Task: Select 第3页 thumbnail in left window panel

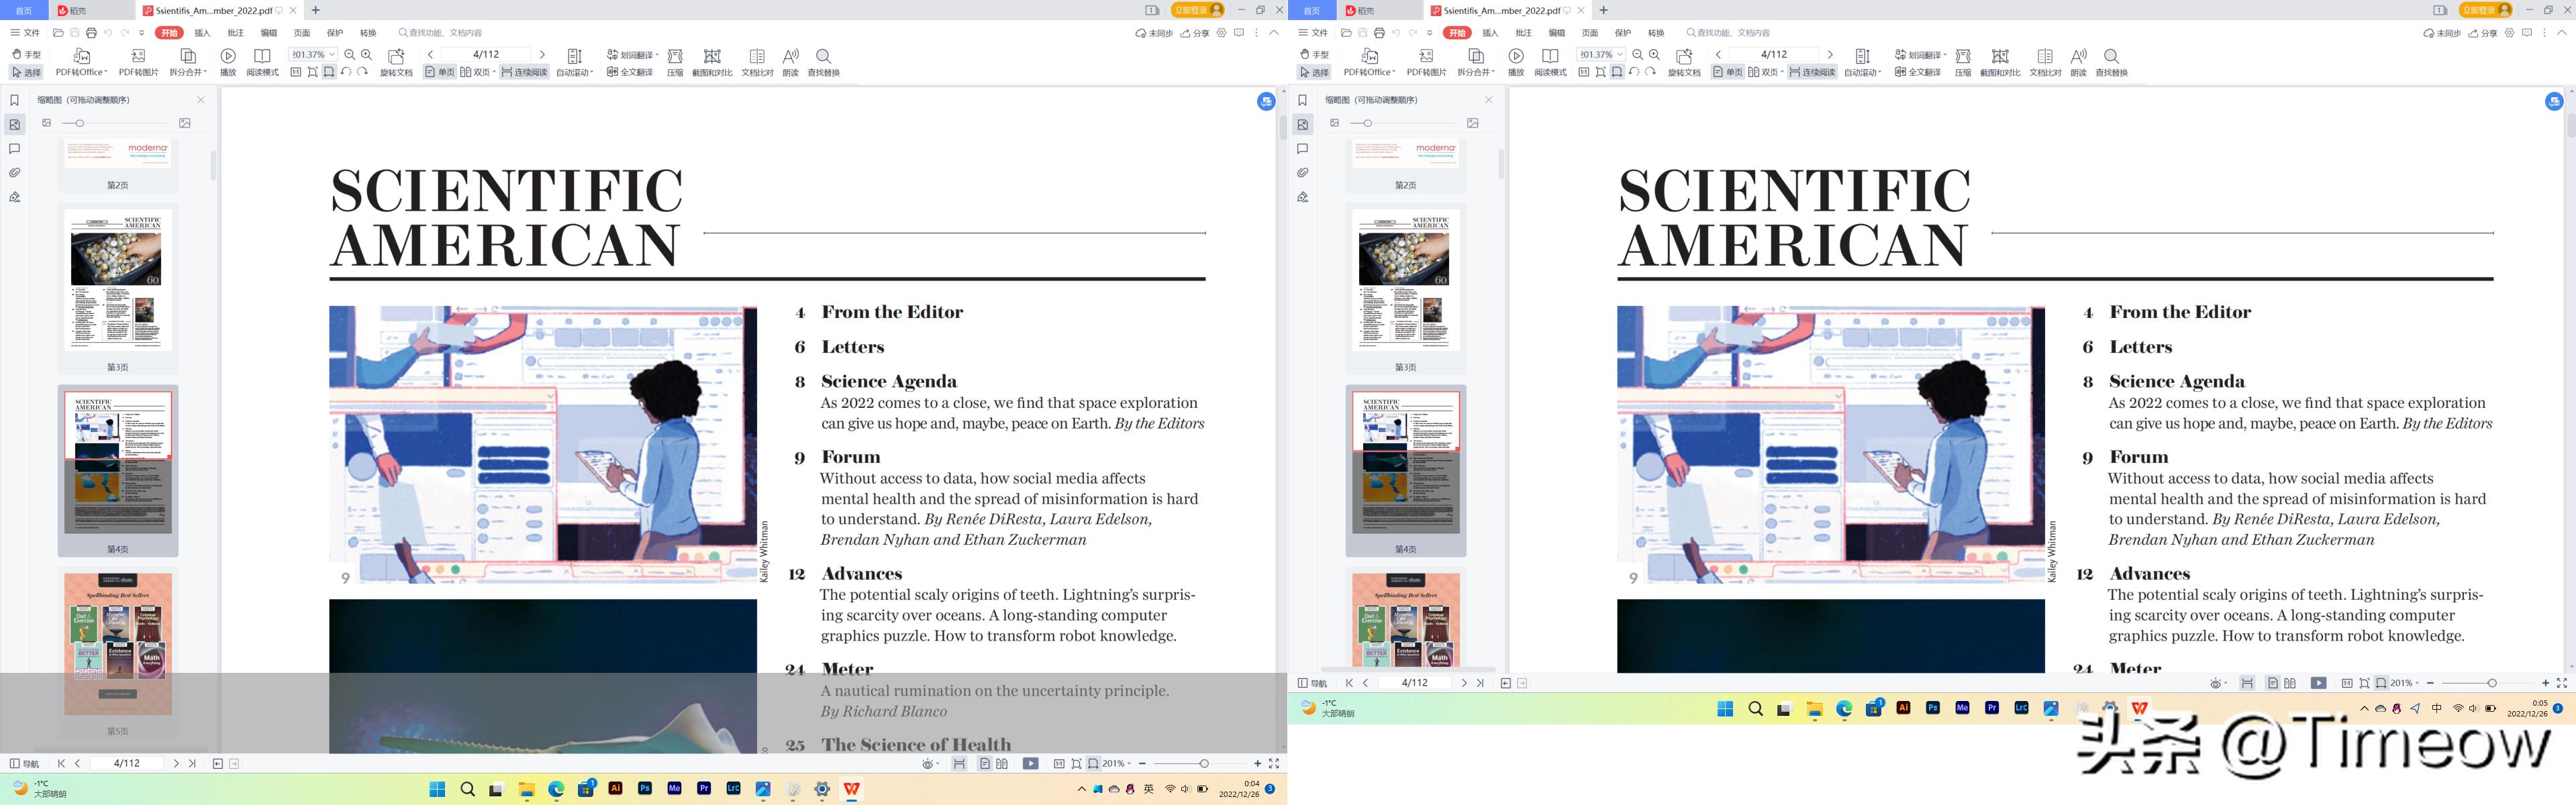Action: tap(118, 280)
